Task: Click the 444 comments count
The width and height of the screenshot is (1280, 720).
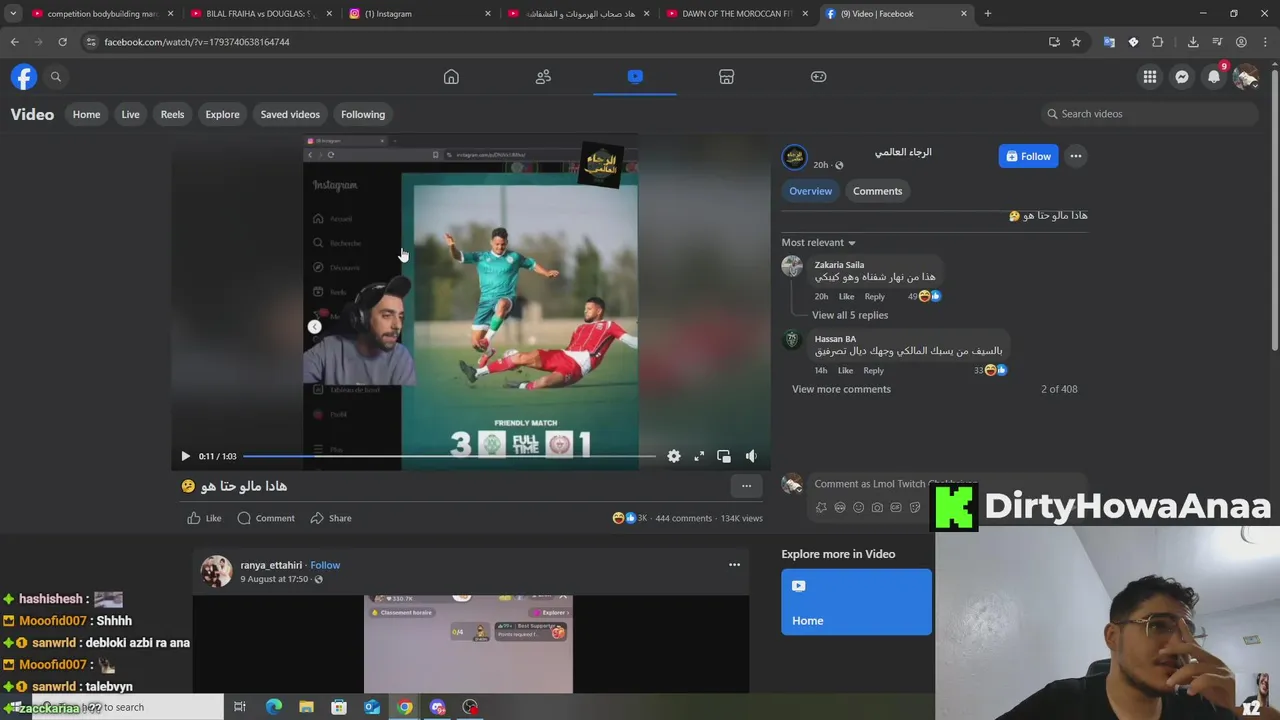Action: [684, 518]
